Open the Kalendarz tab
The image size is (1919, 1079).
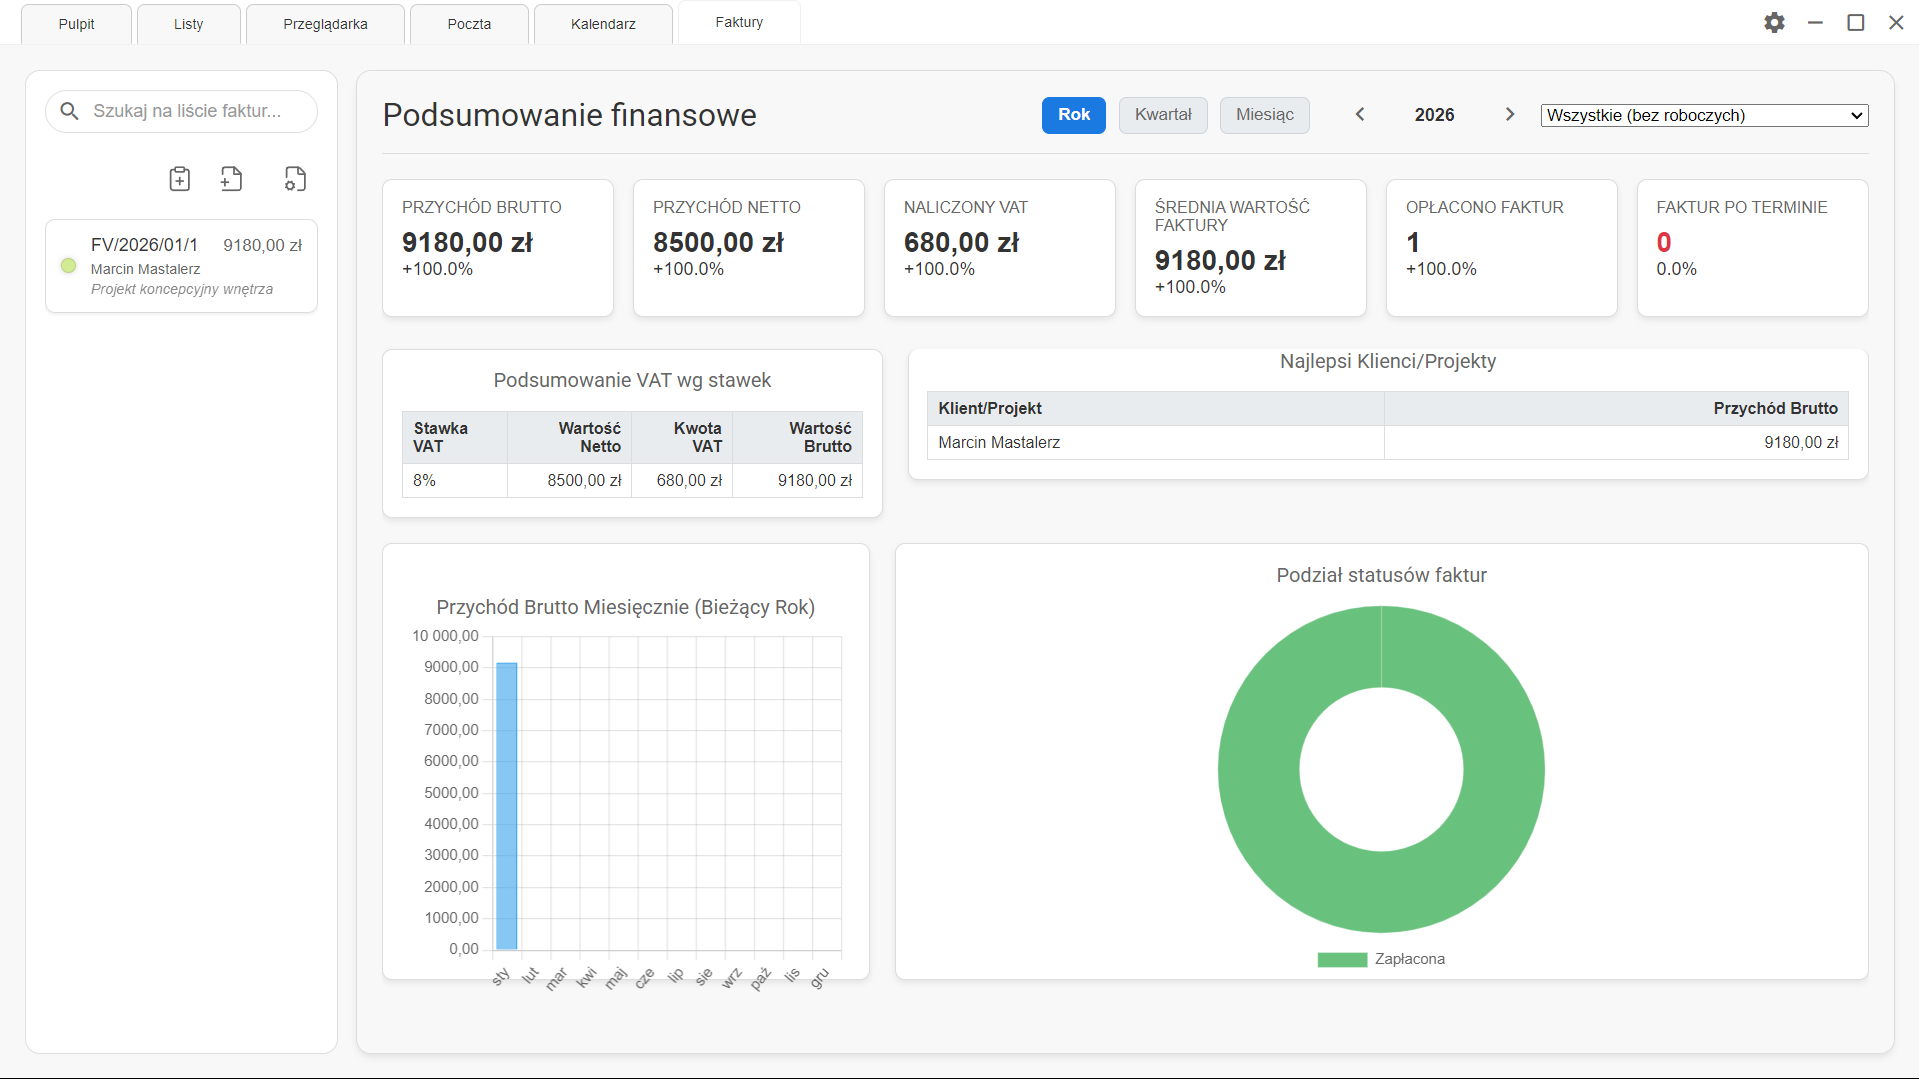click(603, 24)
